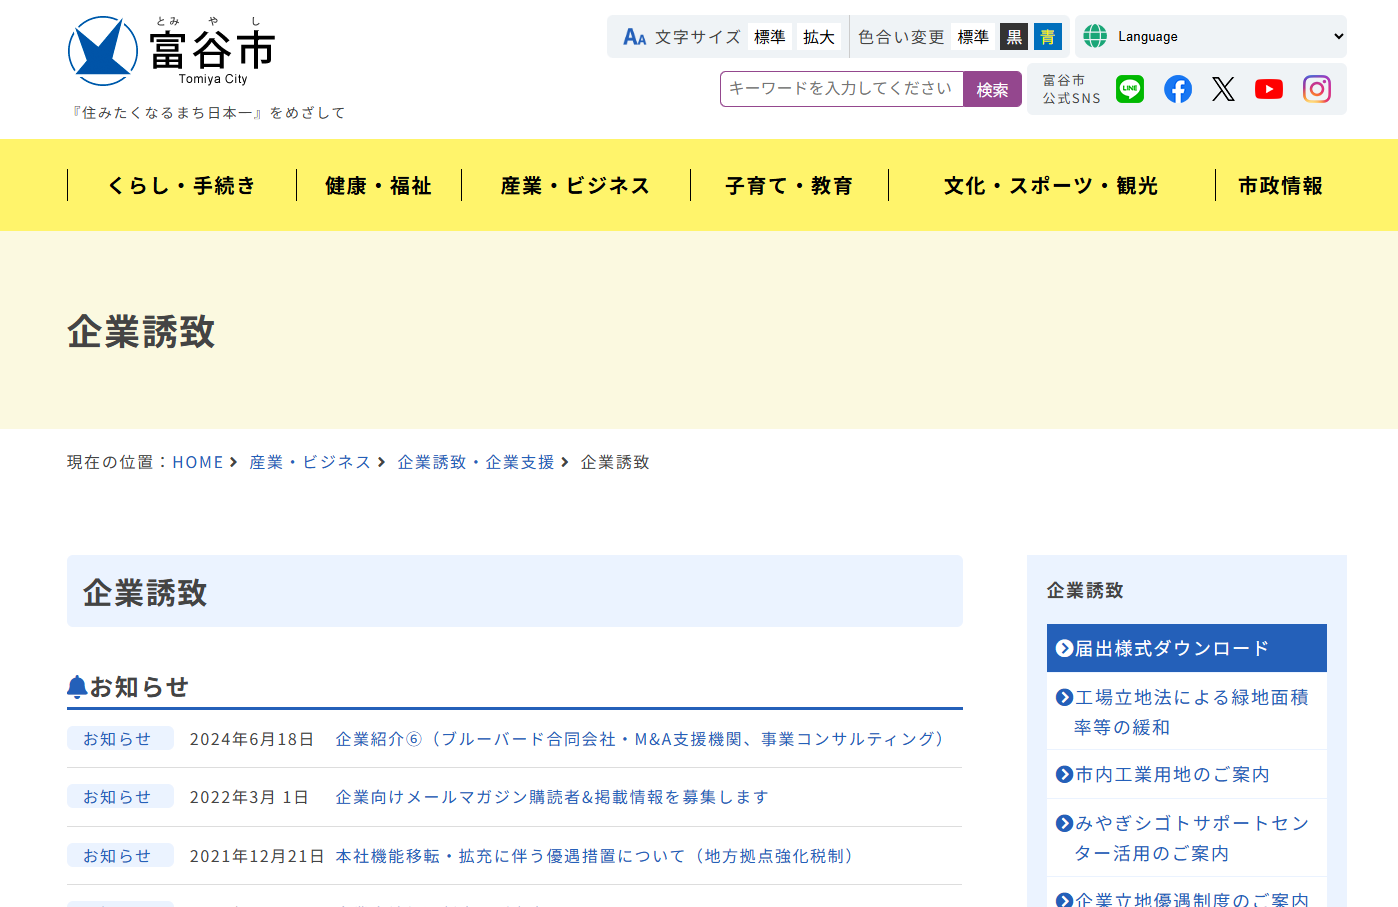The image size is (1398, 907).
Task: Go to HOME in breadcrumb
Action: [198, 462]
